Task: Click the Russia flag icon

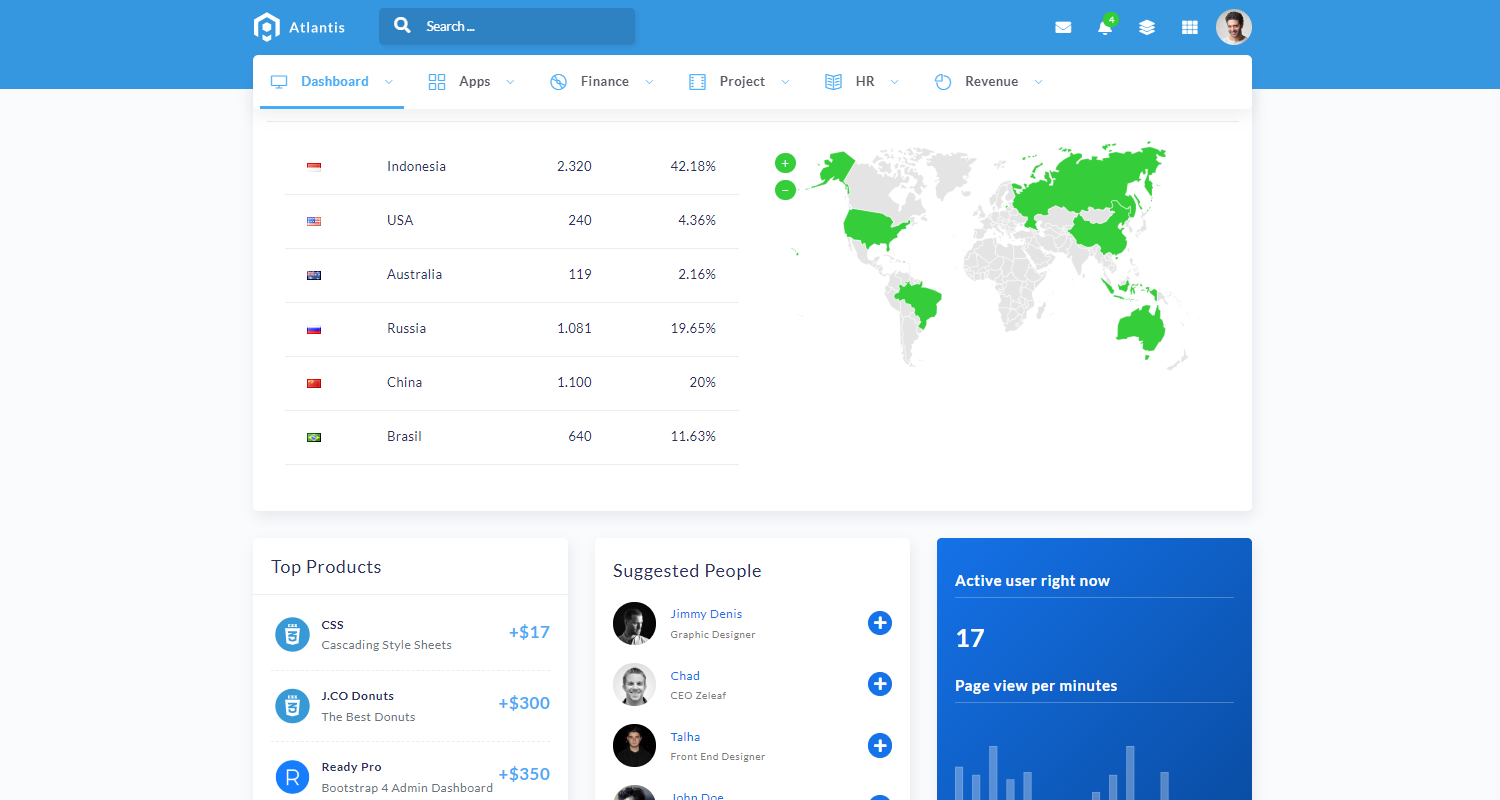Action: click(314, 329)
